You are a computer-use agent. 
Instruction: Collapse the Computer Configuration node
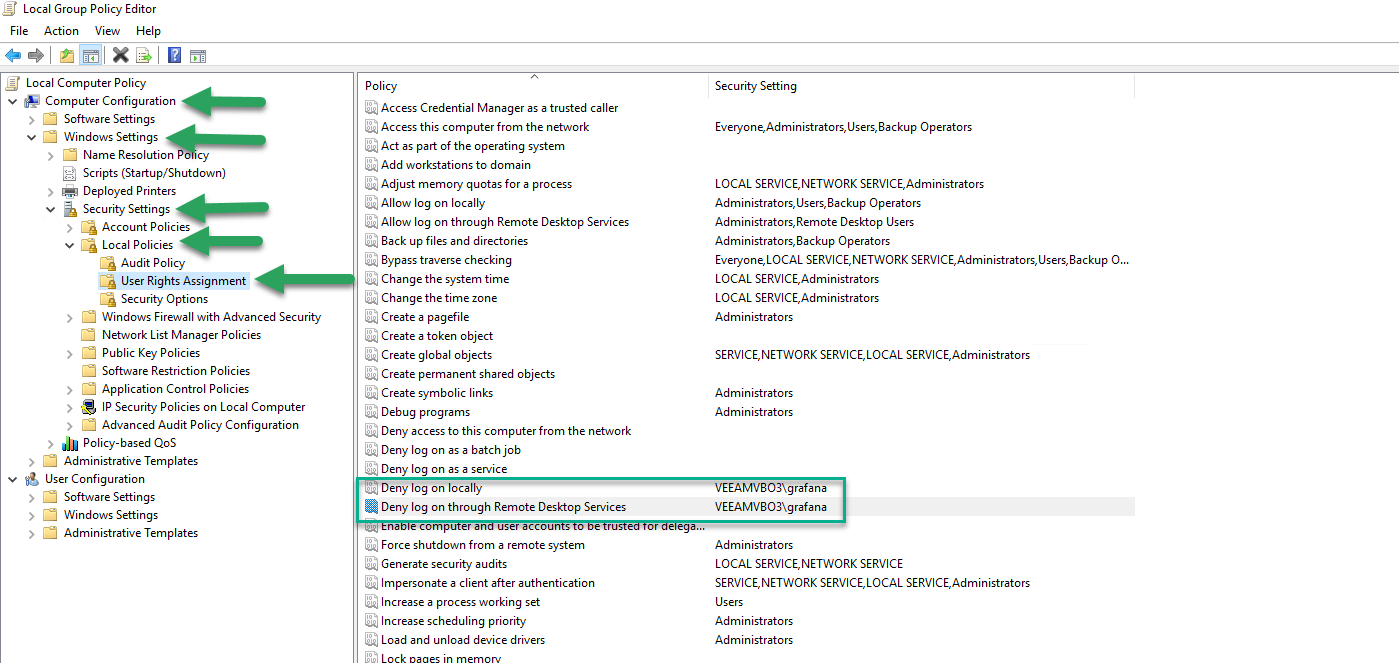coord(12,101)
